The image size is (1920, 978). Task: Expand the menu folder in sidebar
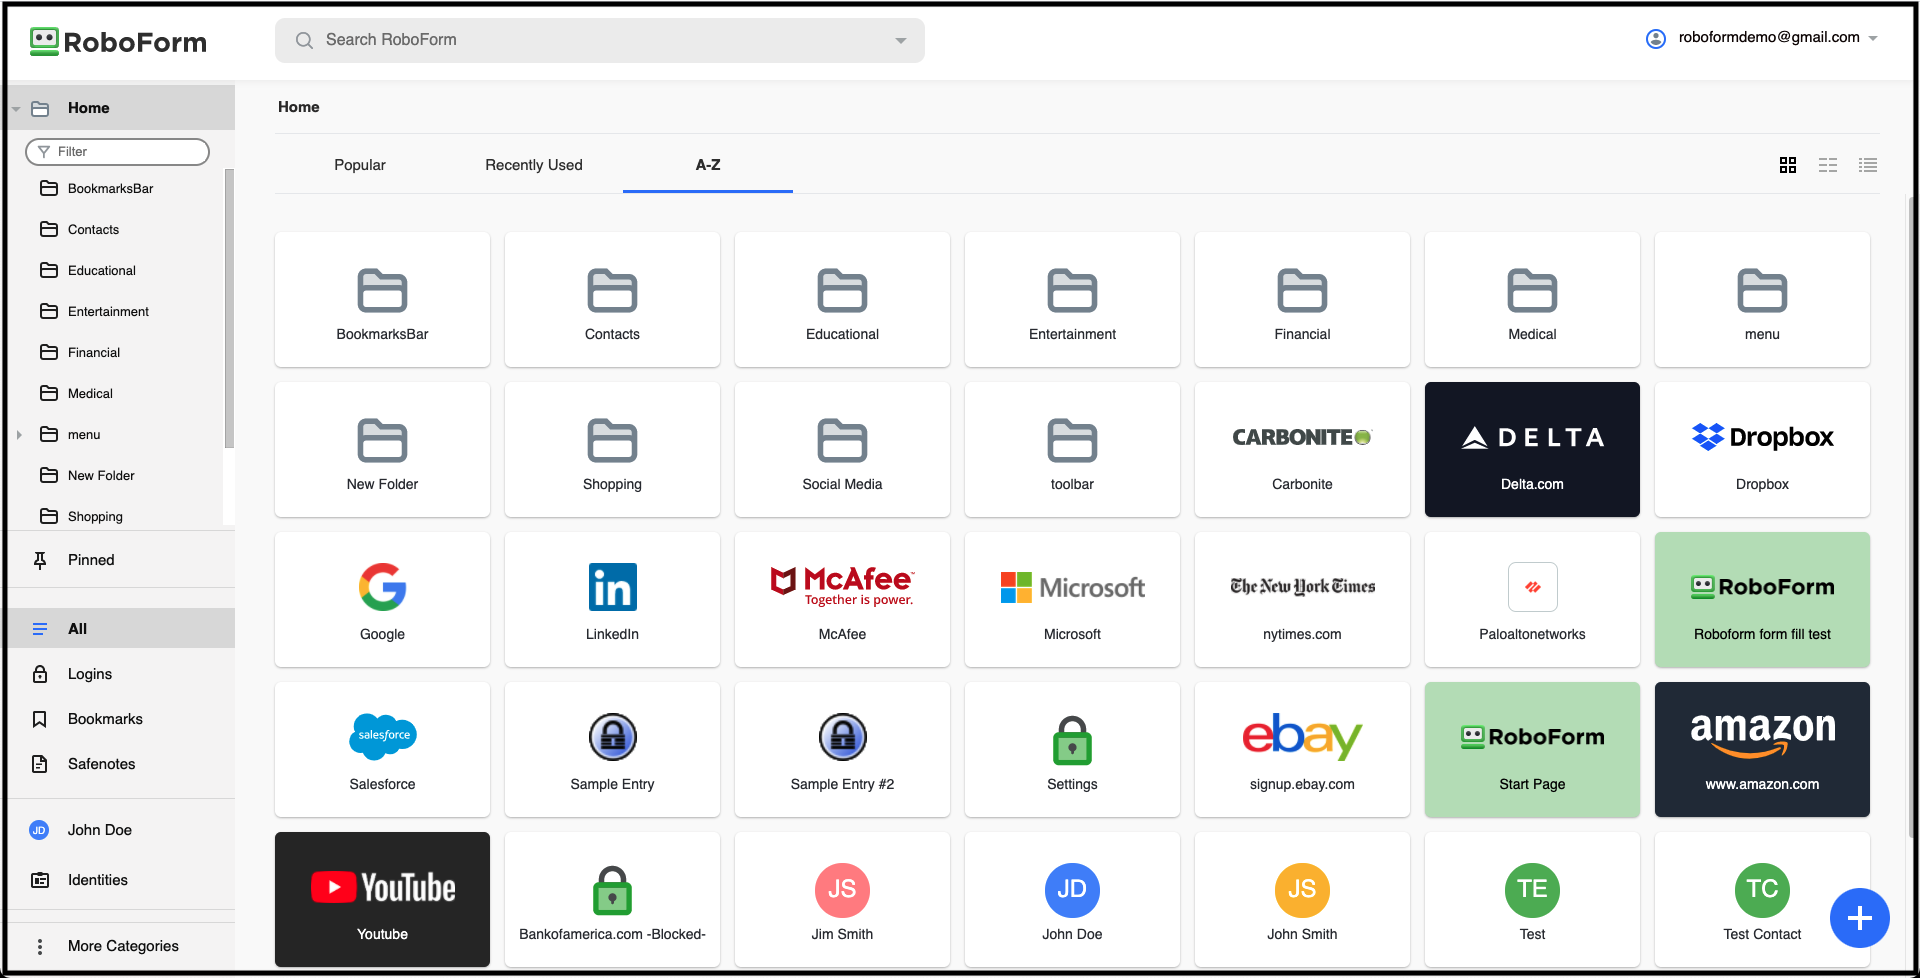[19, 435]
